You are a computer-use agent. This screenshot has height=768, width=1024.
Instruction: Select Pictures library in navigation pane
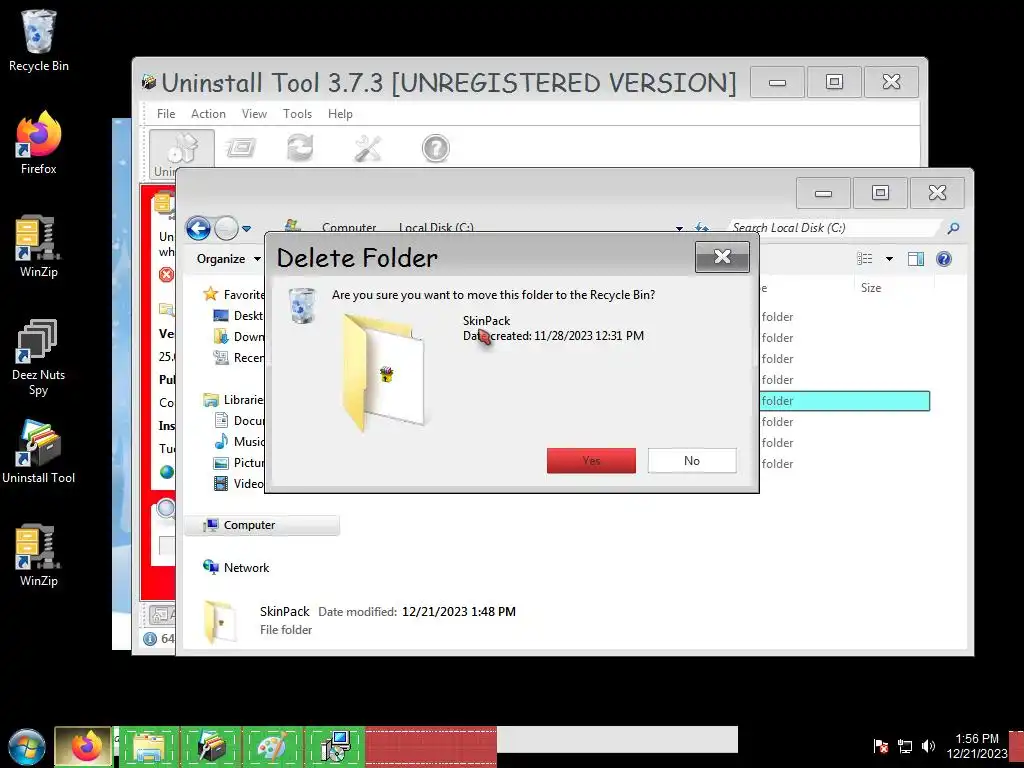(239, 462)
